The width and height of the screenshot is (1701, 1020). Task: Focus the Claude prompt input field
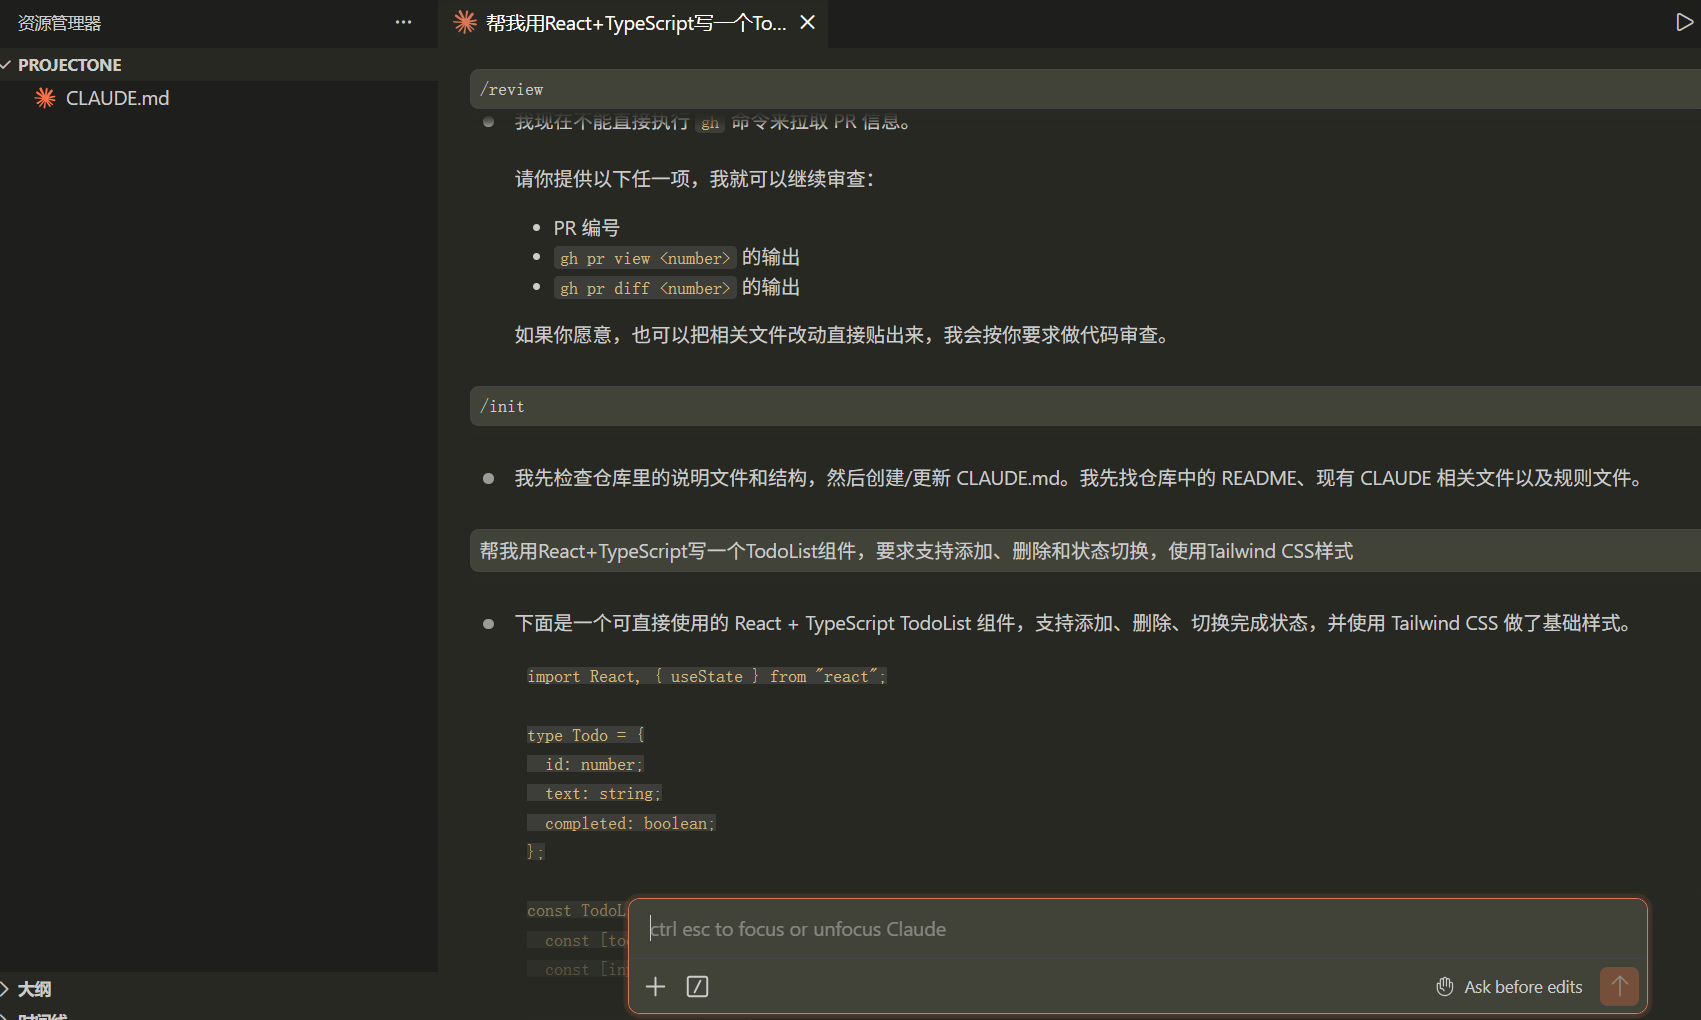(1137, 929)
